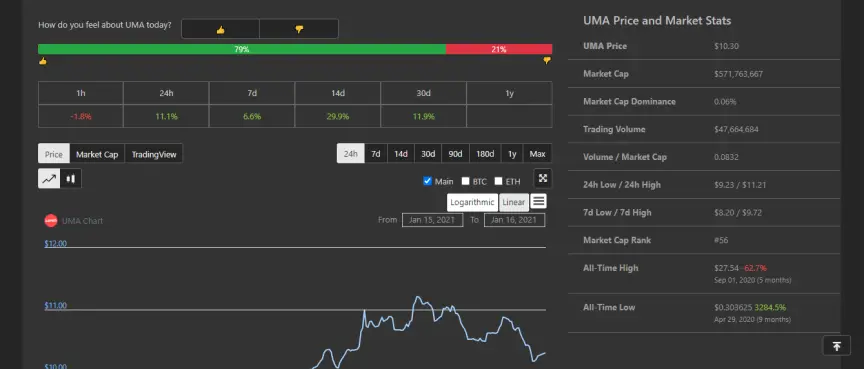Click the All-Time Low value $0.303625

[x=733, y=307]
